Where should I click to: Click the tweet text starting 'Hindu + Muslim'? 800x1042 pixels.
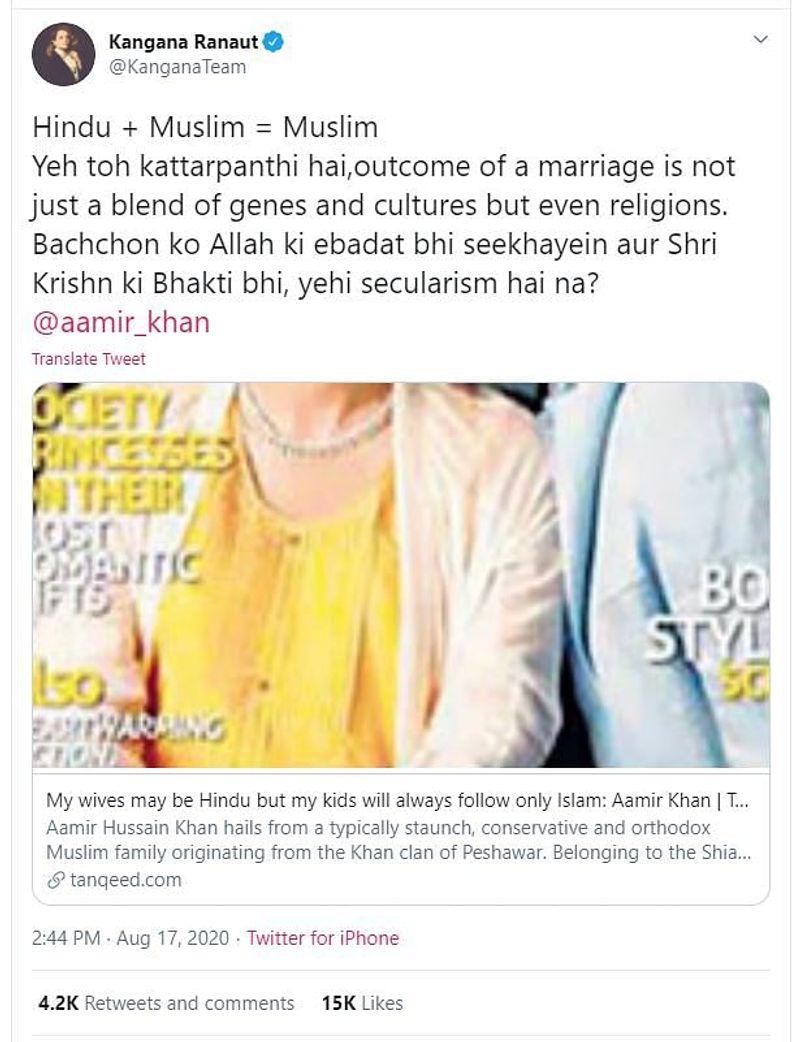coord(384,205)
